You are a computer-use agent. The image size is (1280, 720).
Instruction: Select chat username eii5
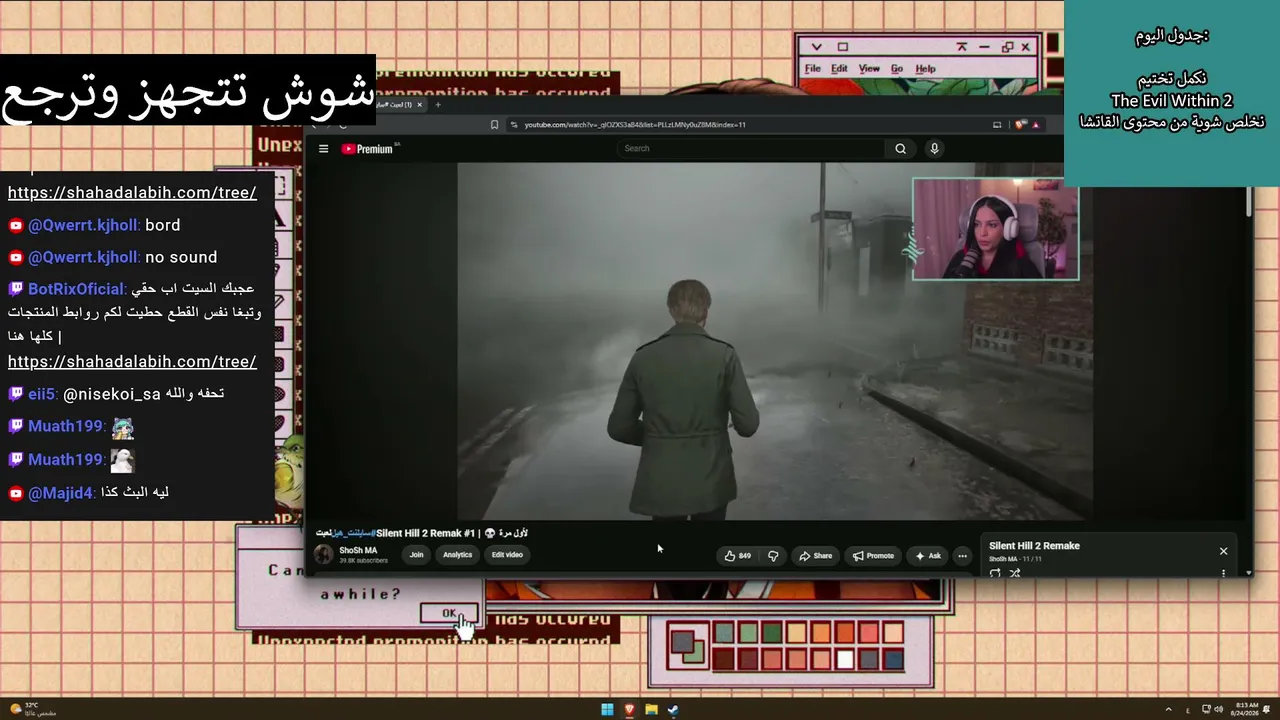pos(42,394)
